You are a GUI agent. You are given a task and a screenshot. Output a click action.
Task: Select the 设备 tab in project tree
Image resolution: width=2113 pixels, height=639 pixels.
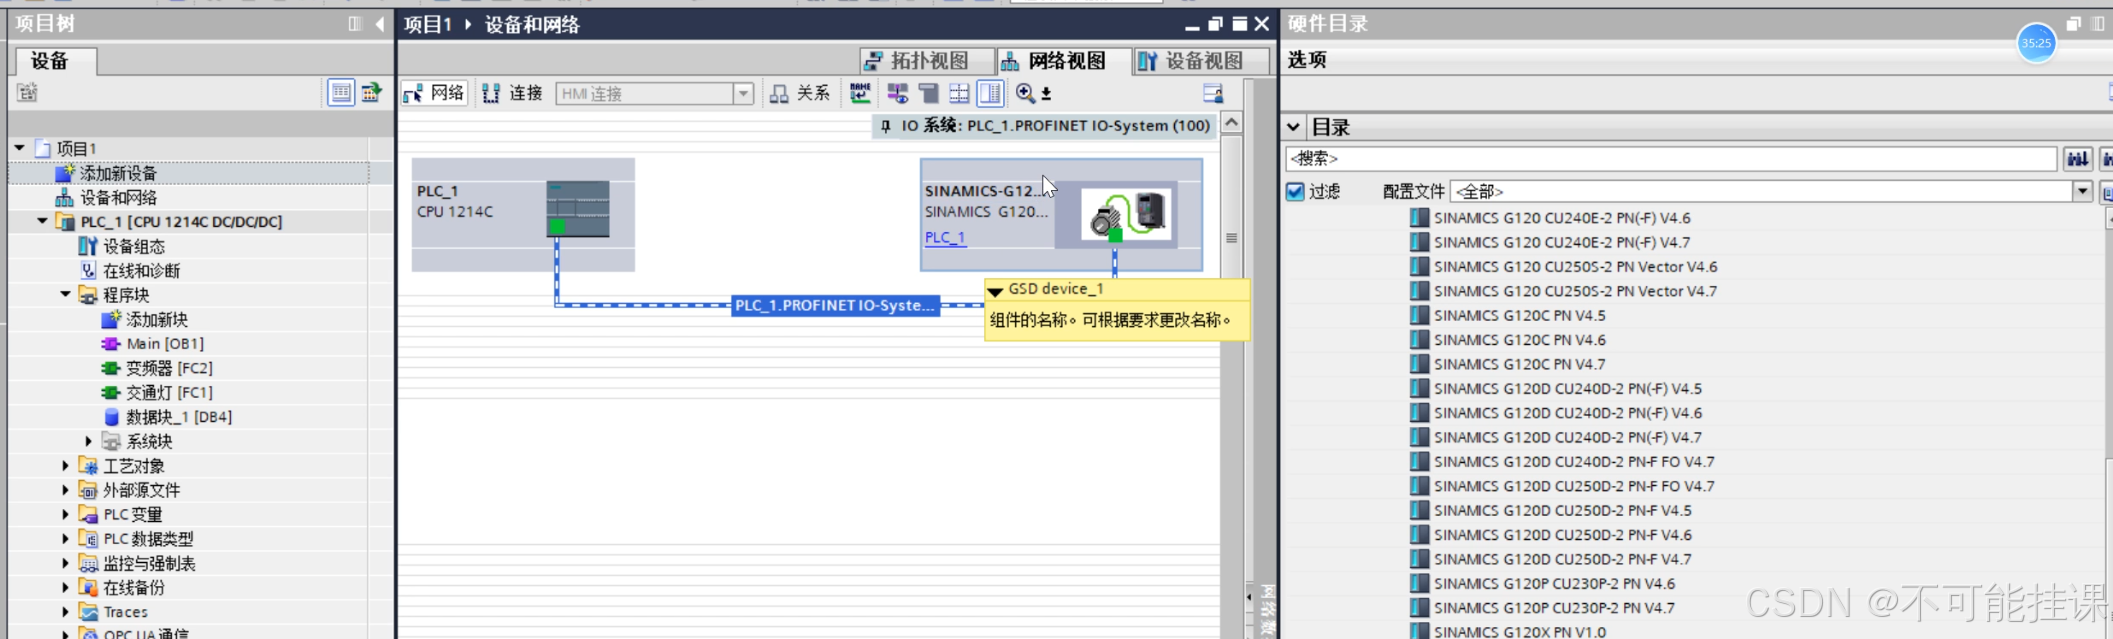pos(55,61)
